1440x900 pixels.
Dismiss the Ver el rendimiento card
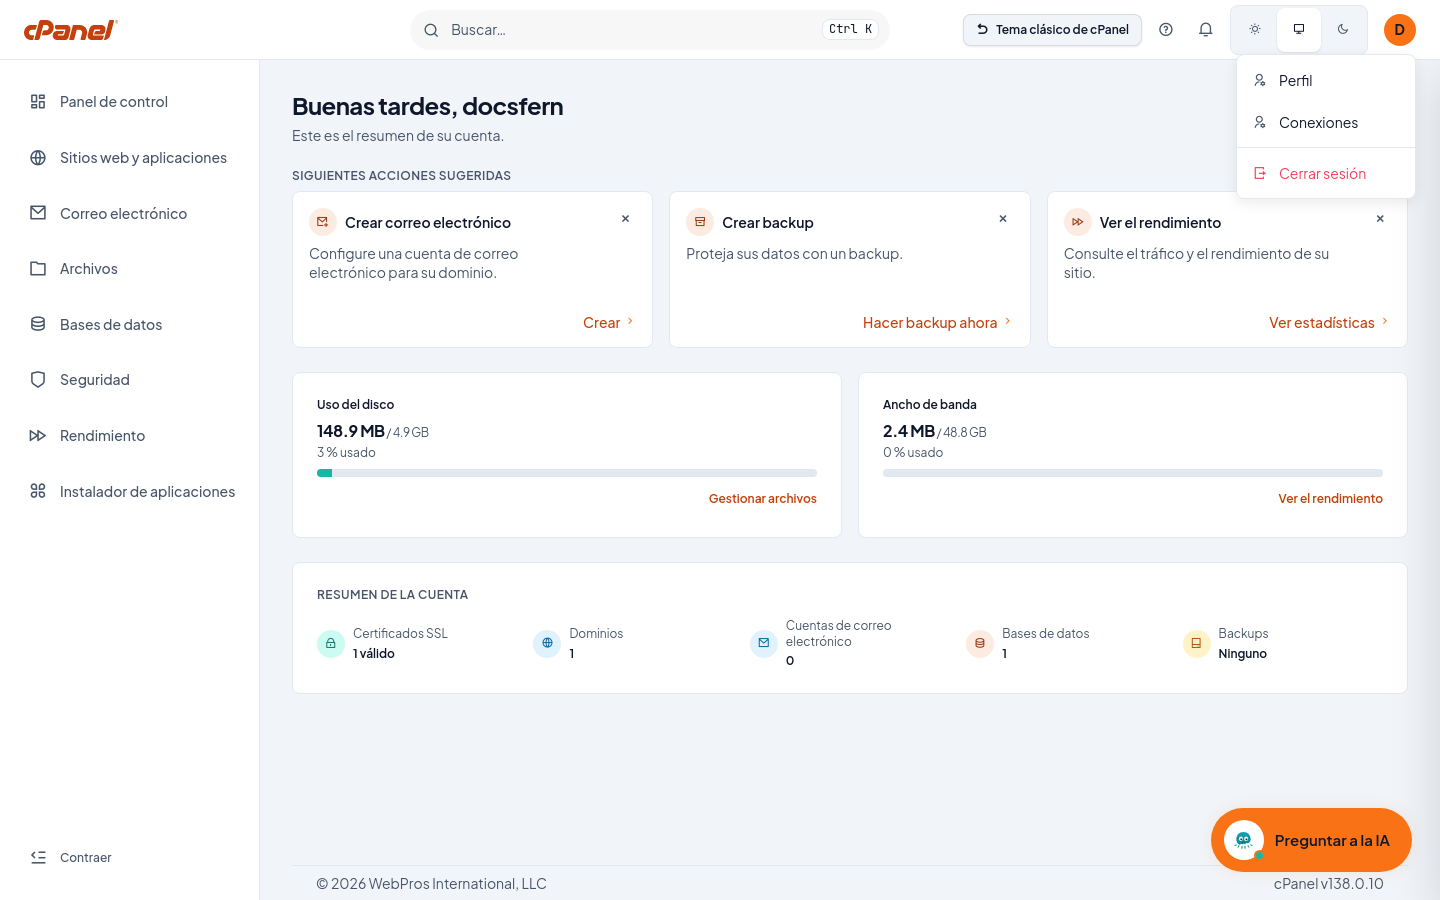1380,219
